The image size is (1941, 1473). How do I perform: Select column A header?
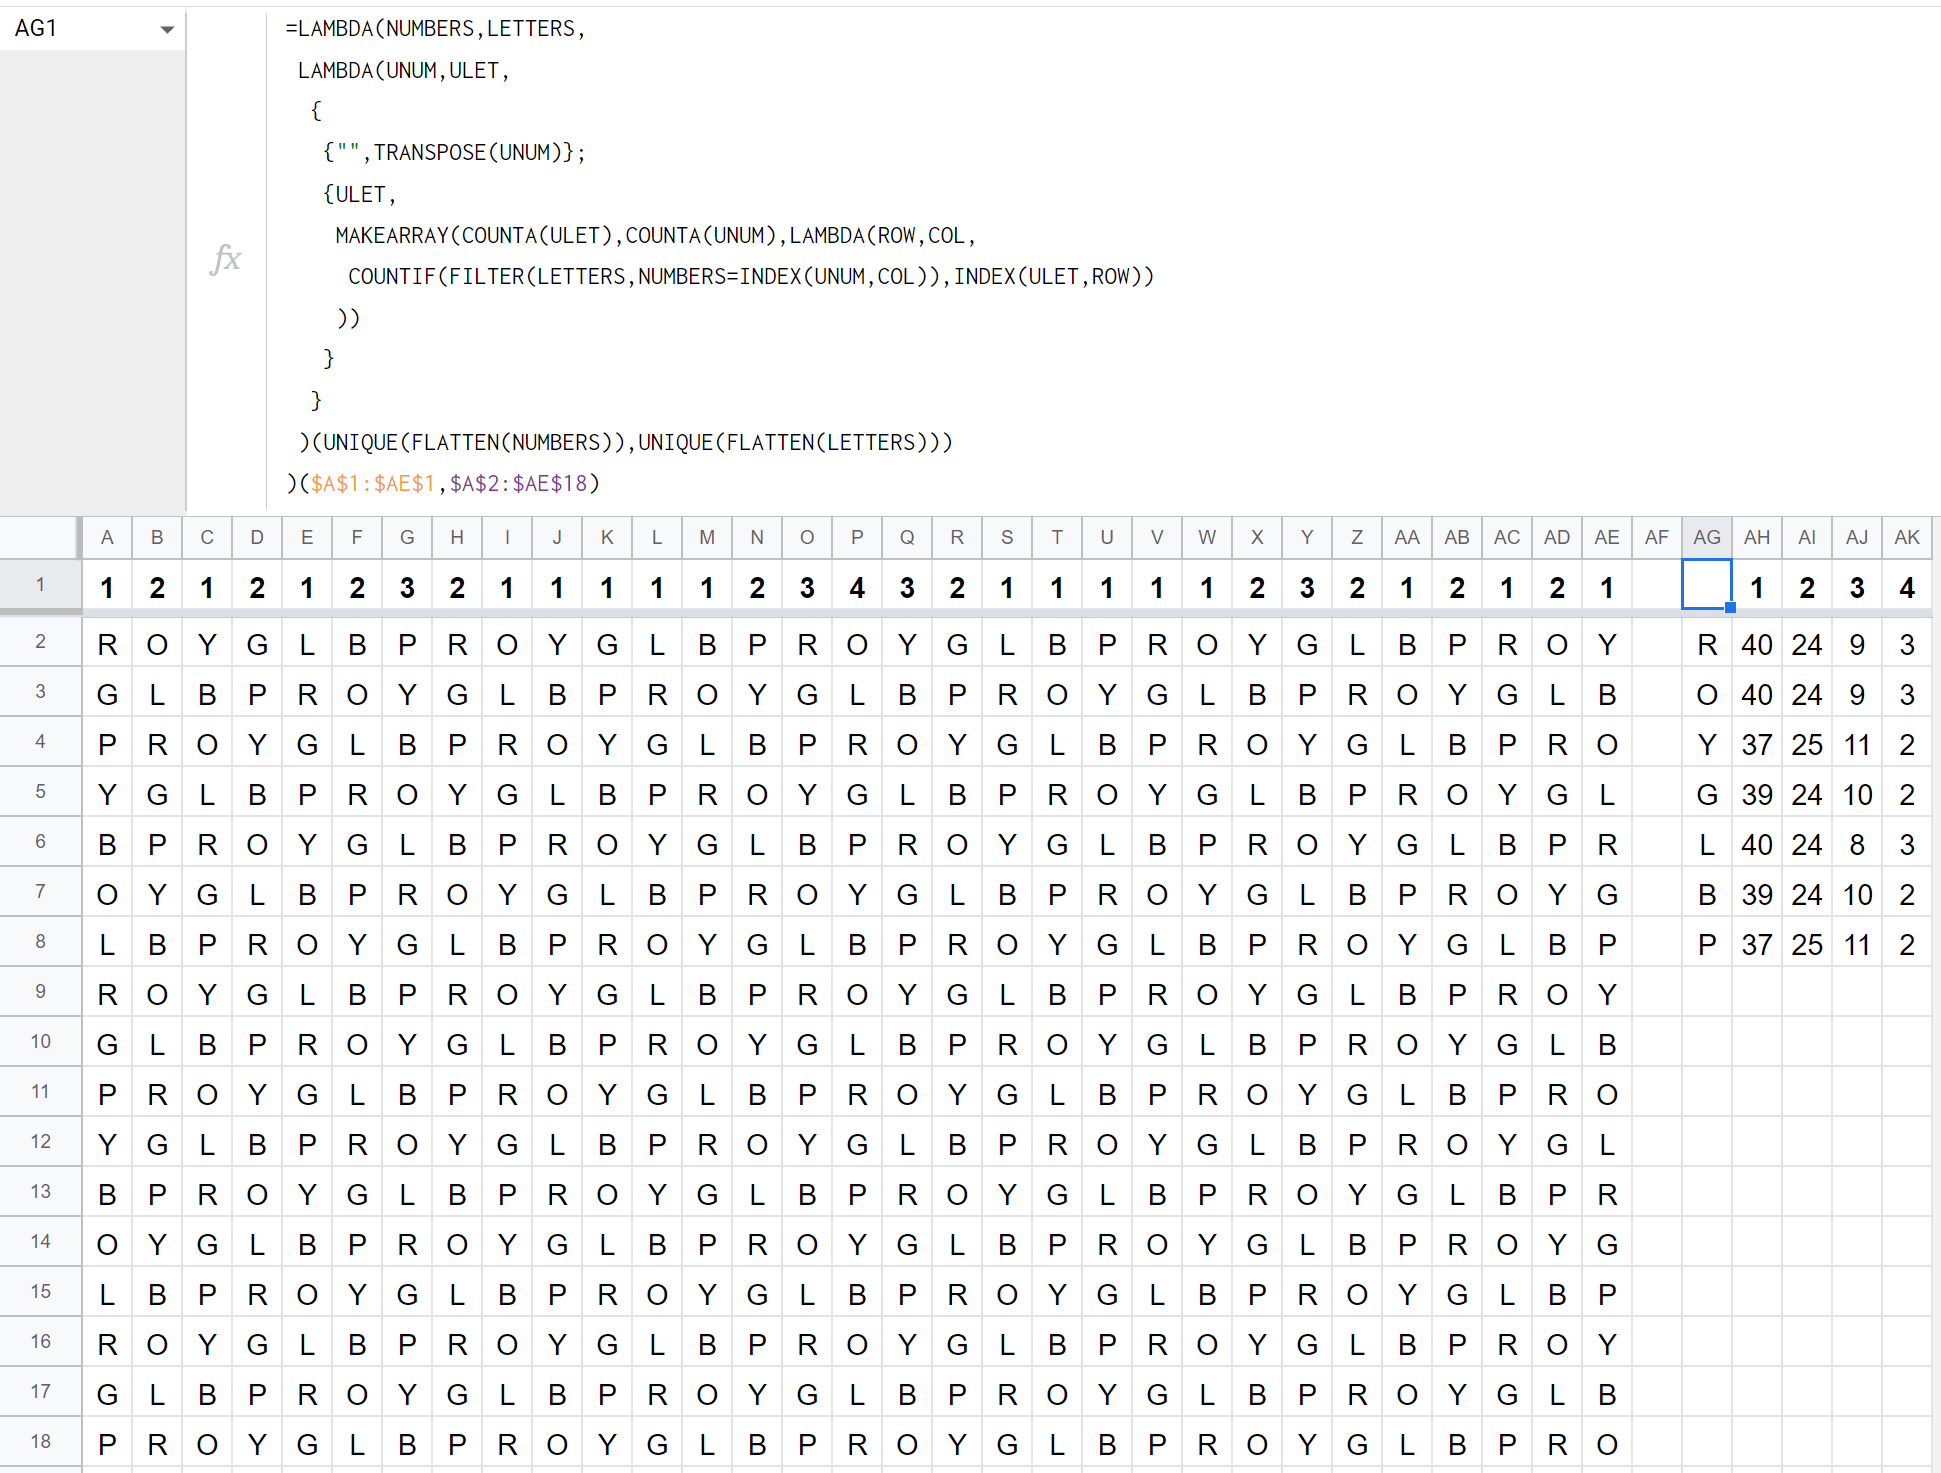click(x=107, y=538)
